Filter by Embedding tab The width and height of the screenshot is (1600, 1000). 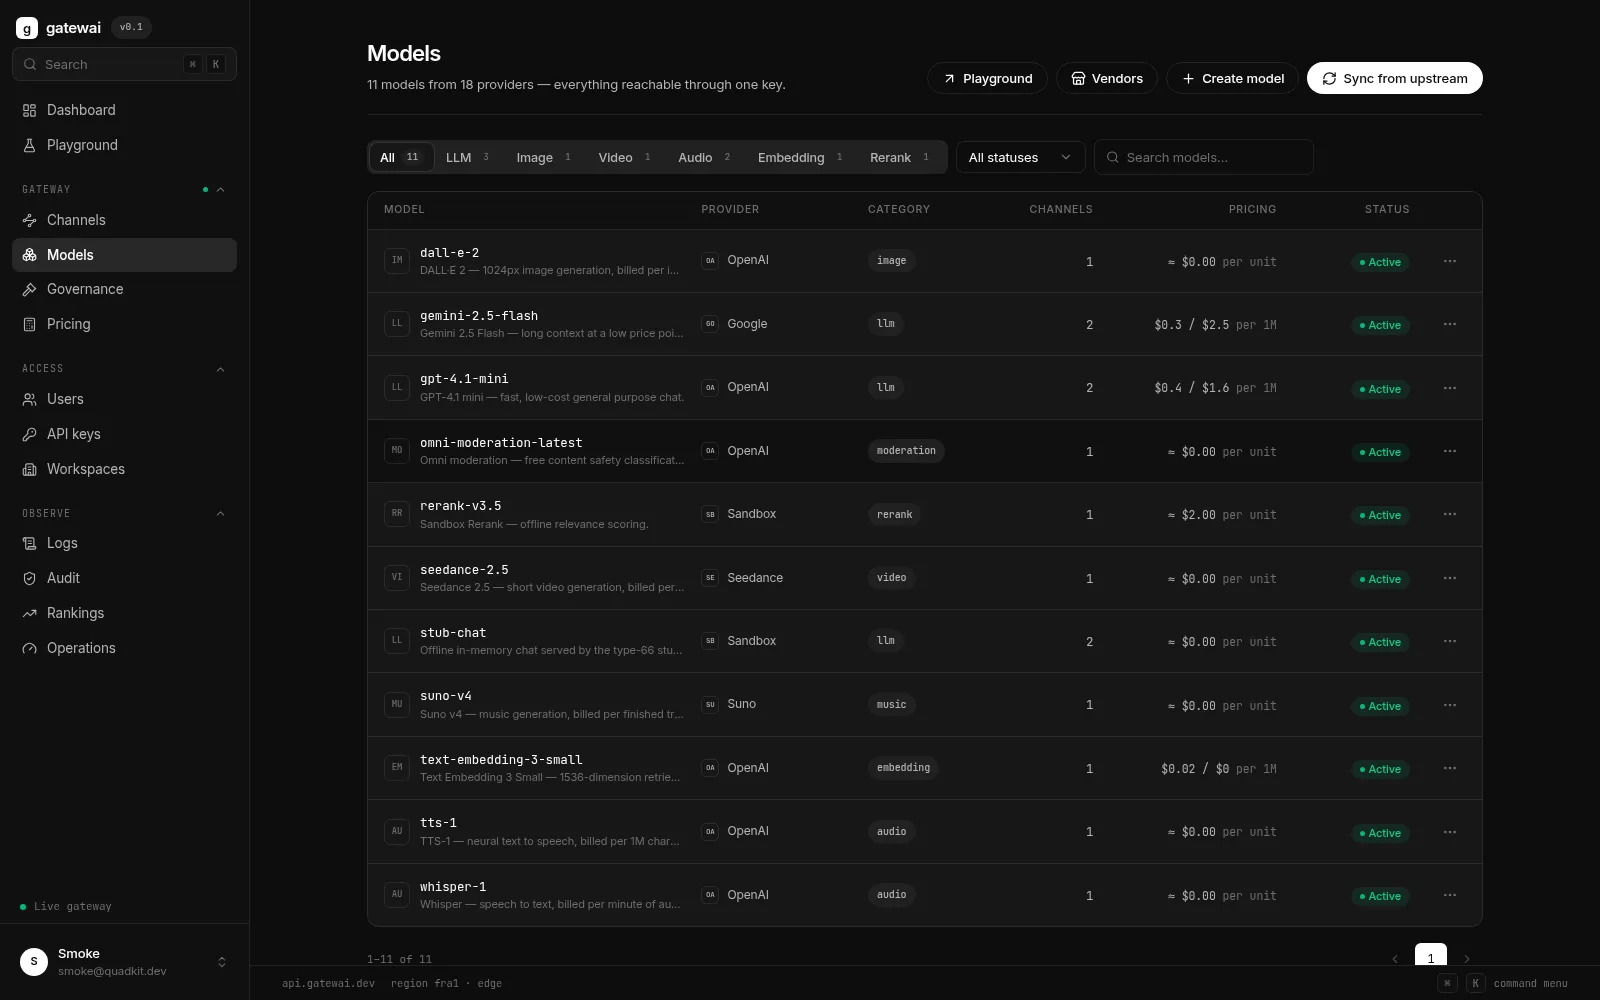(x=800, y=157)
